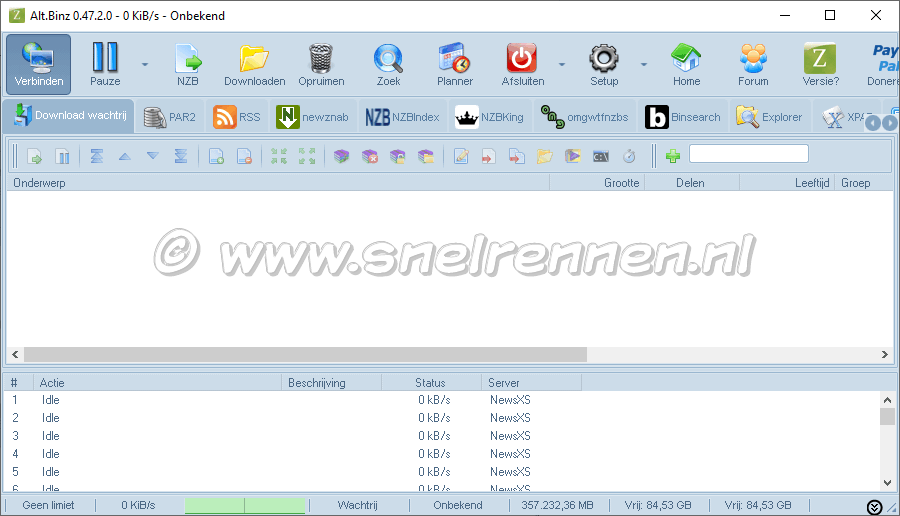
Task: Click the PayPal Doneren button
Action: (882, 64)
